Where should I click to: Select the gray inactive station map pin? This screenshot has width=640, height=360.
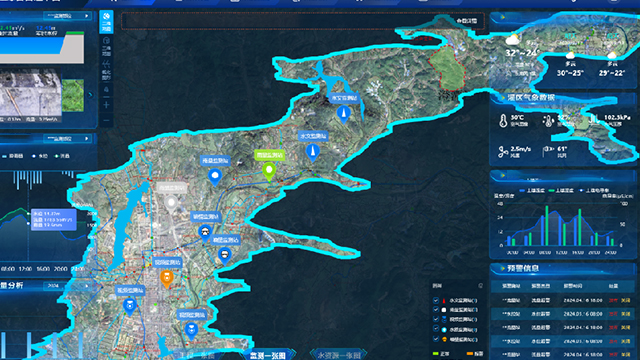point(171,203)
